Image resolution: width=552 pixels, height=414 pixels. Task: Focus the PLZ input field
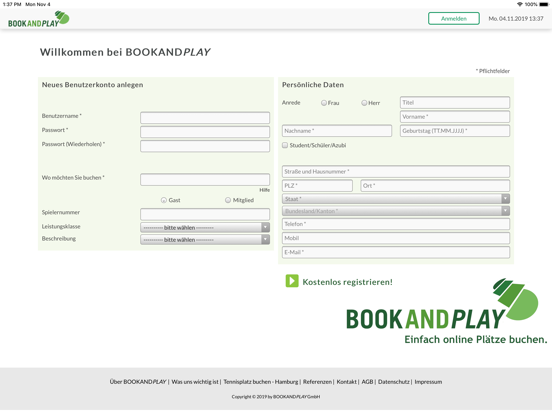pos(317,186)
